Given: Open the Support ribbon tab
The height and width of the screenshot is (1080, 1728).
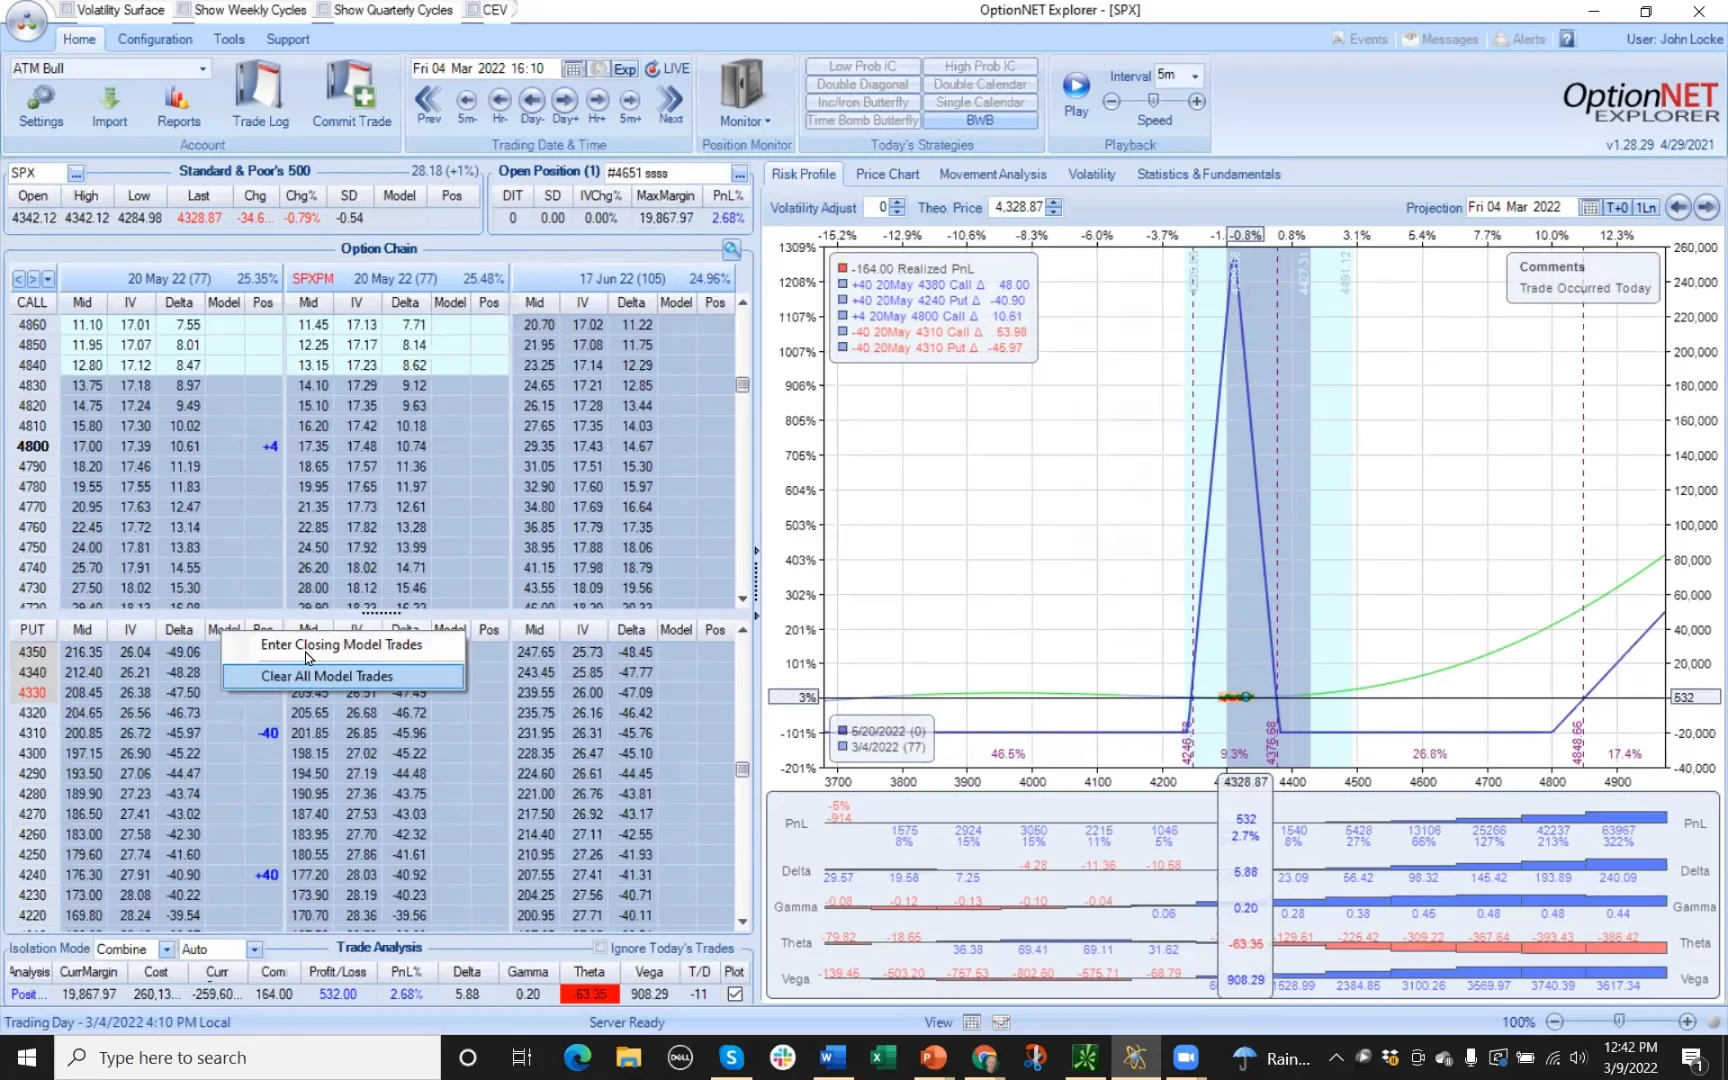Looking at the screenshot, I should coord(288,39).
